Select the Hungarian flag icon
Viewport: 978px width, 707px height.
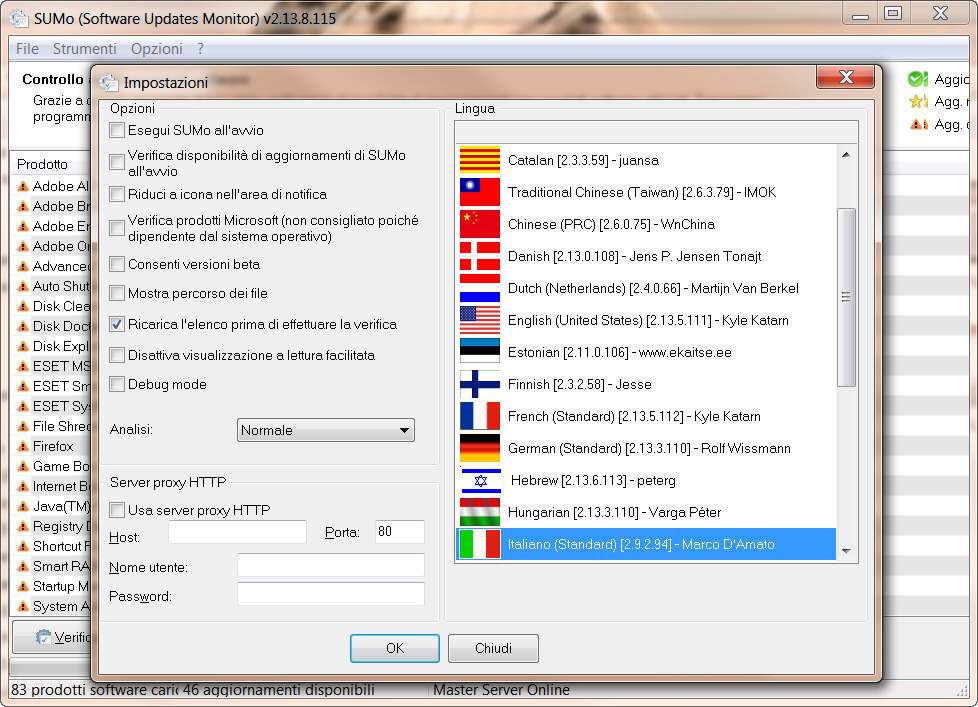click(x=480, y=512)
